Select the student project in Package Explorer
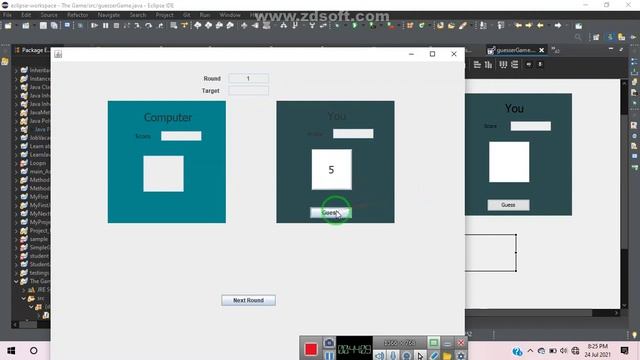 coord(39,256)
